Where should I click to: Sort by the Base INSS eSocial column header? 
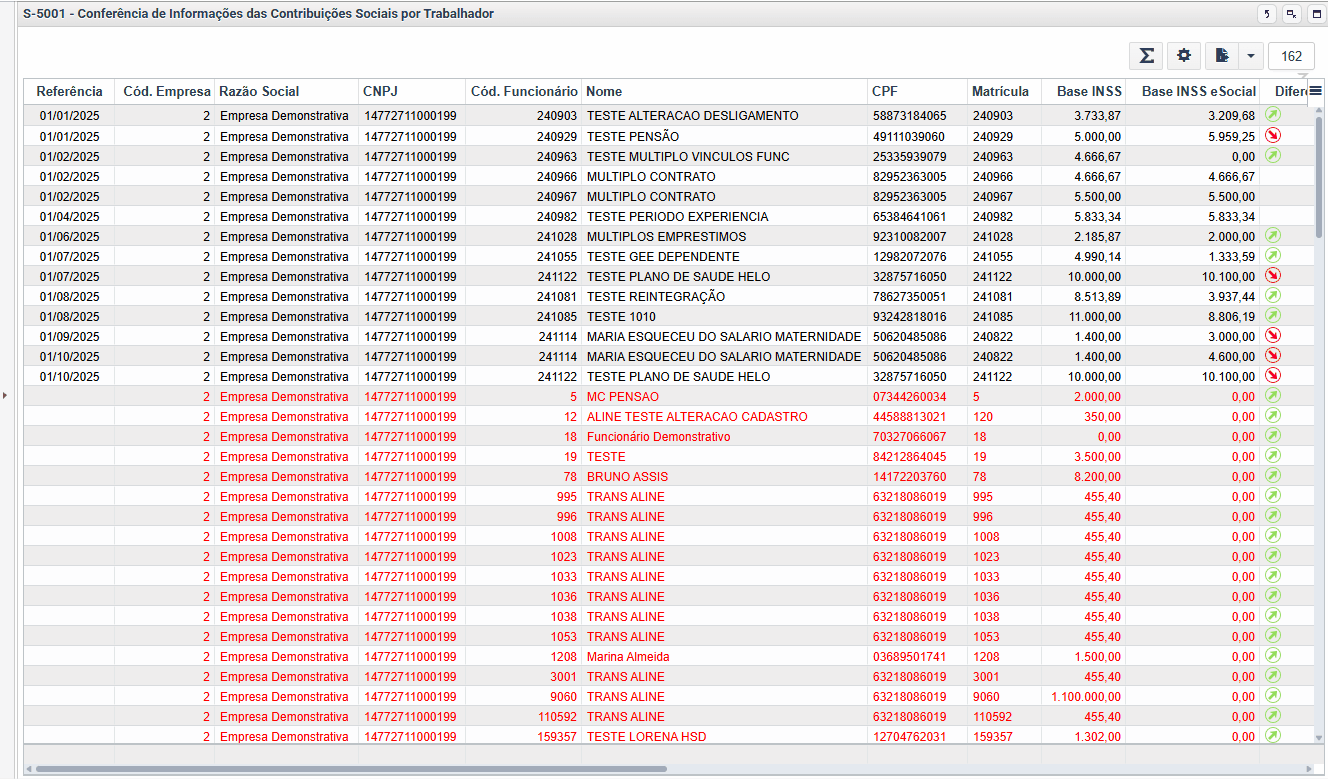1193,91
